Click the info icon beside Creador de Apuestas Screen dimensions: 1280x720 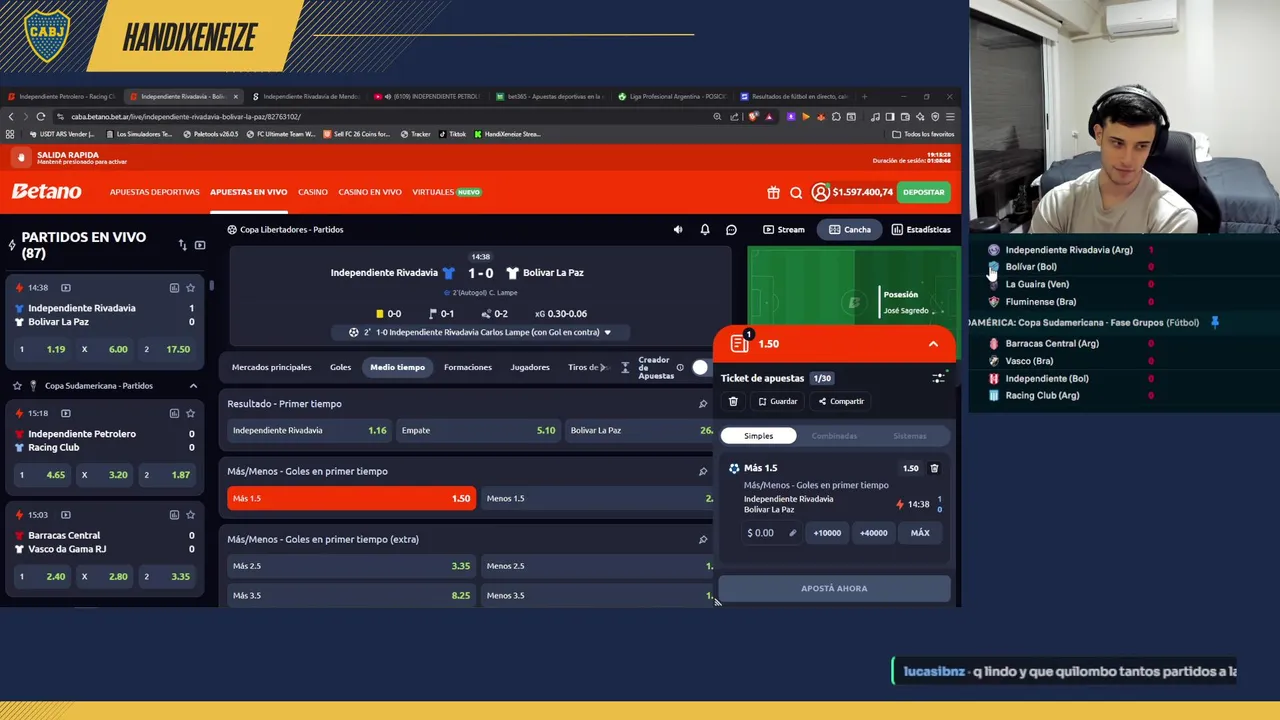tap(680, 368)
